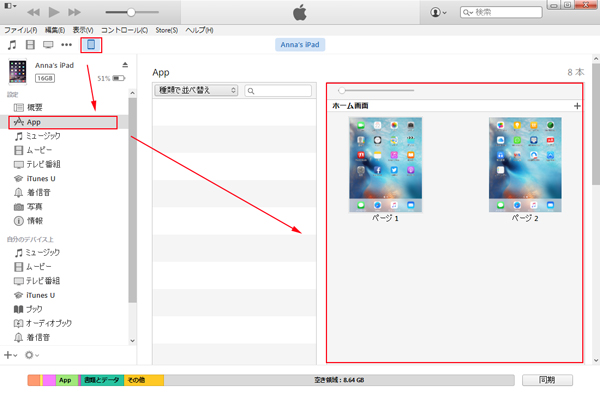600x395 pixels.
Task: Adjust the playback volume slider
Action: [x=132, y=12]
